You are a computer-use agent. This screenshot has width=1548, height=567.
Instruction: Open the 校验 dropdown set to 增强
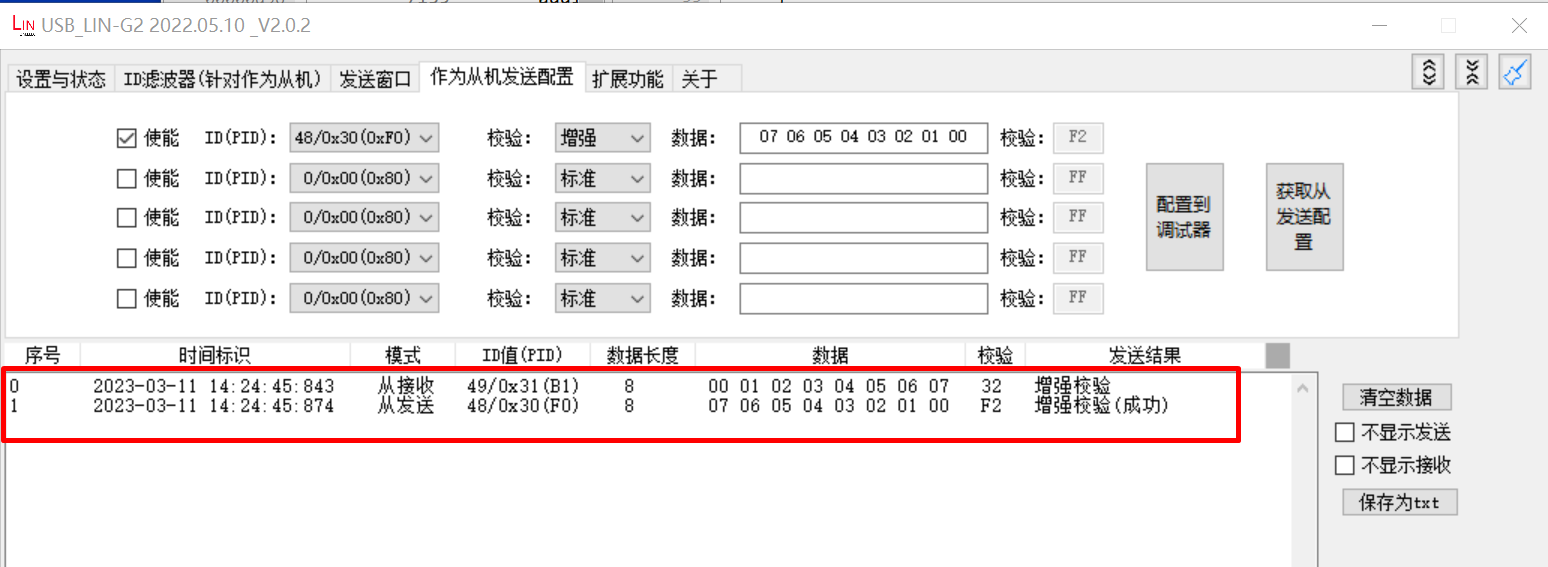click(x=602, y=138)
